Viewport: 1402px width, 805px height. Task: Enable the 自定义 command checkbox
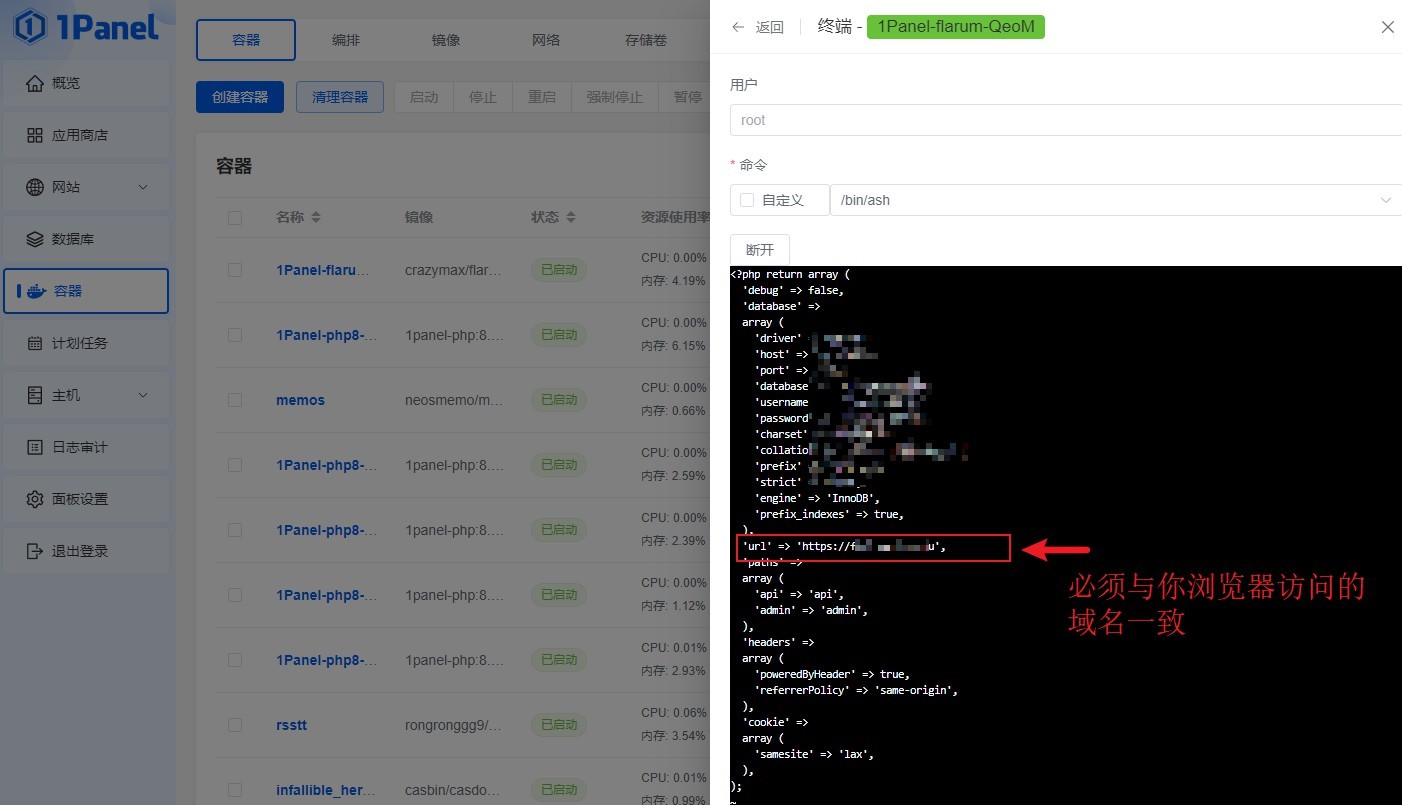click(x=747, y=200)
